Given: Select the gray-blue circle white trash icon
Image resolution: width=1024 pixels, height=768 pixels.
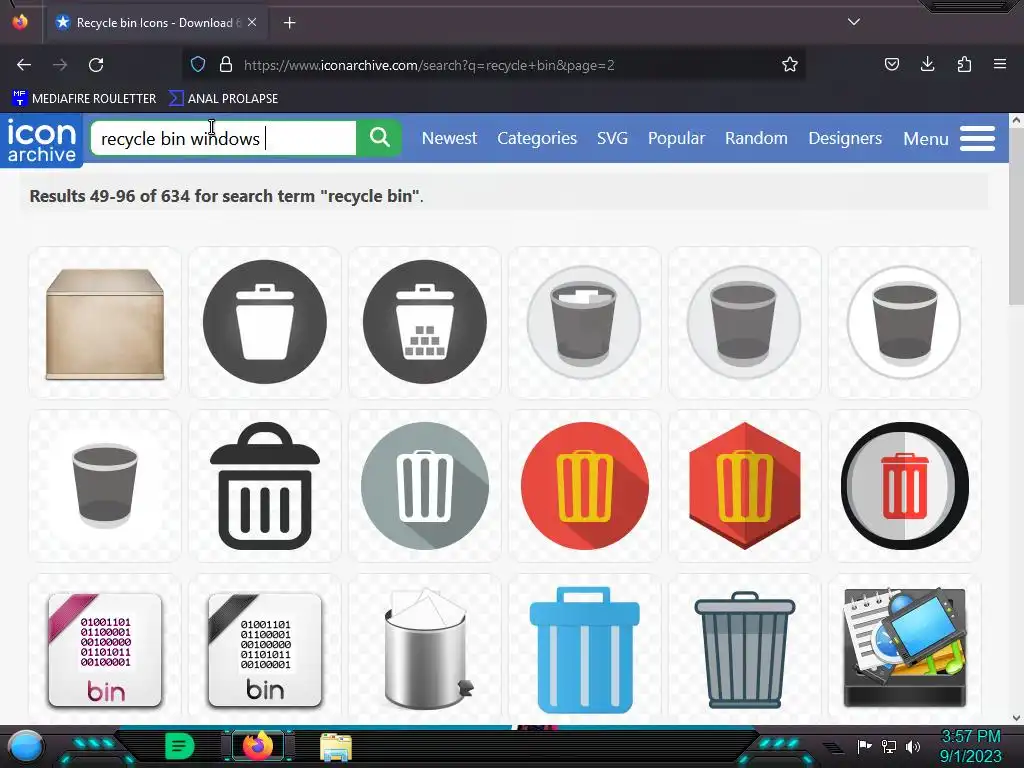Looking at the screenshot, I should (x=424, y=486).
